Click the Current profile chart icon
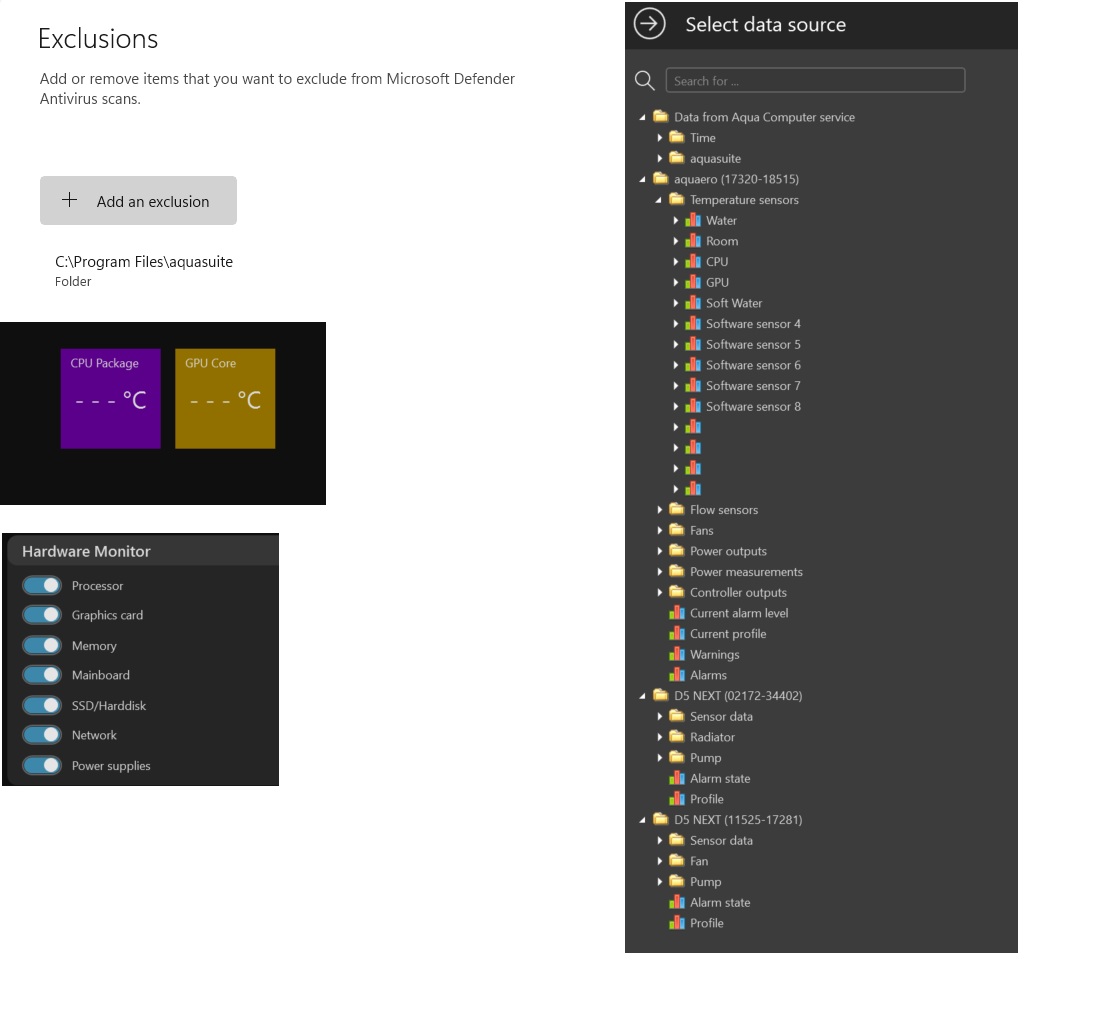Viewport: 1103px width, 1025px height. [x=677, y=633]
